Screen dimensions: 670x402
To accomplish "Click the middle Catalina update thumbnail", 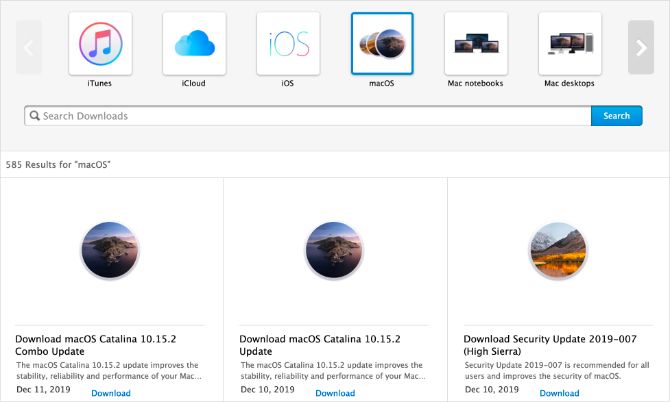I will (x=335, y=250).
